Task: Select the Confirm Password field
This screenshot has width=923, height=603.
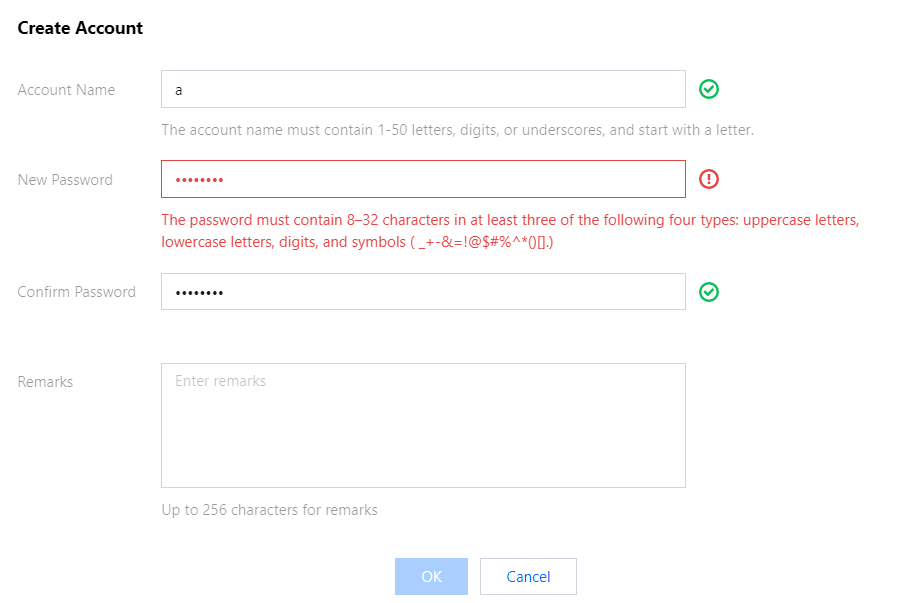Action: [x=423, y=292]
